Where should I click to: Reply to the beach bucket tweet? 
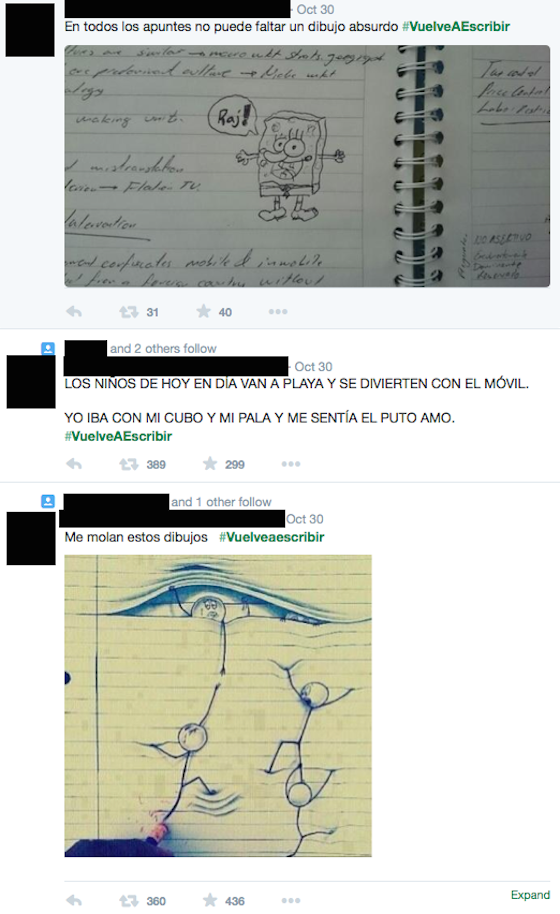(x=74, y=464)
